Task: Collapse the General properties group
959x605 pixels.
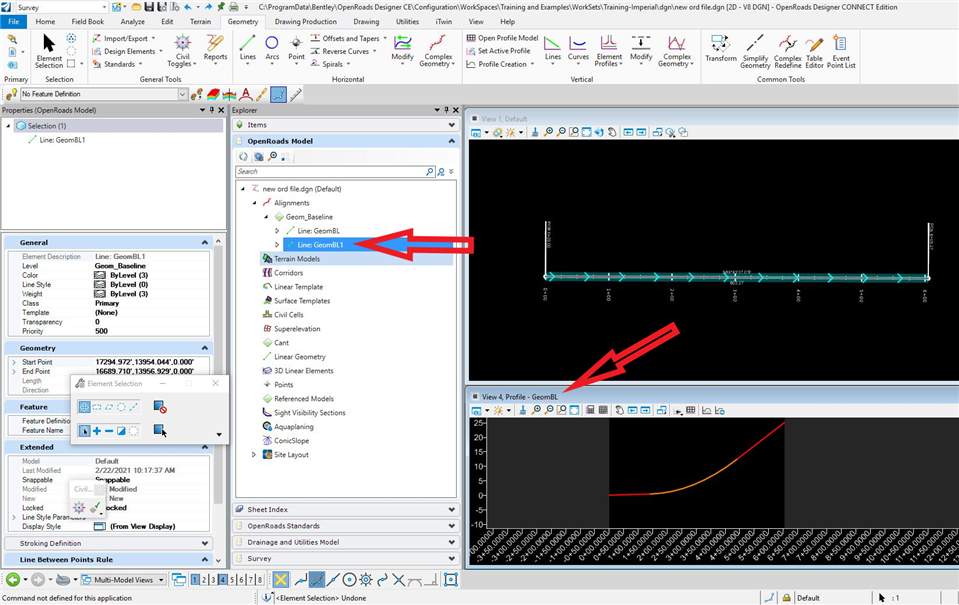Action: [x=204, y=243]
